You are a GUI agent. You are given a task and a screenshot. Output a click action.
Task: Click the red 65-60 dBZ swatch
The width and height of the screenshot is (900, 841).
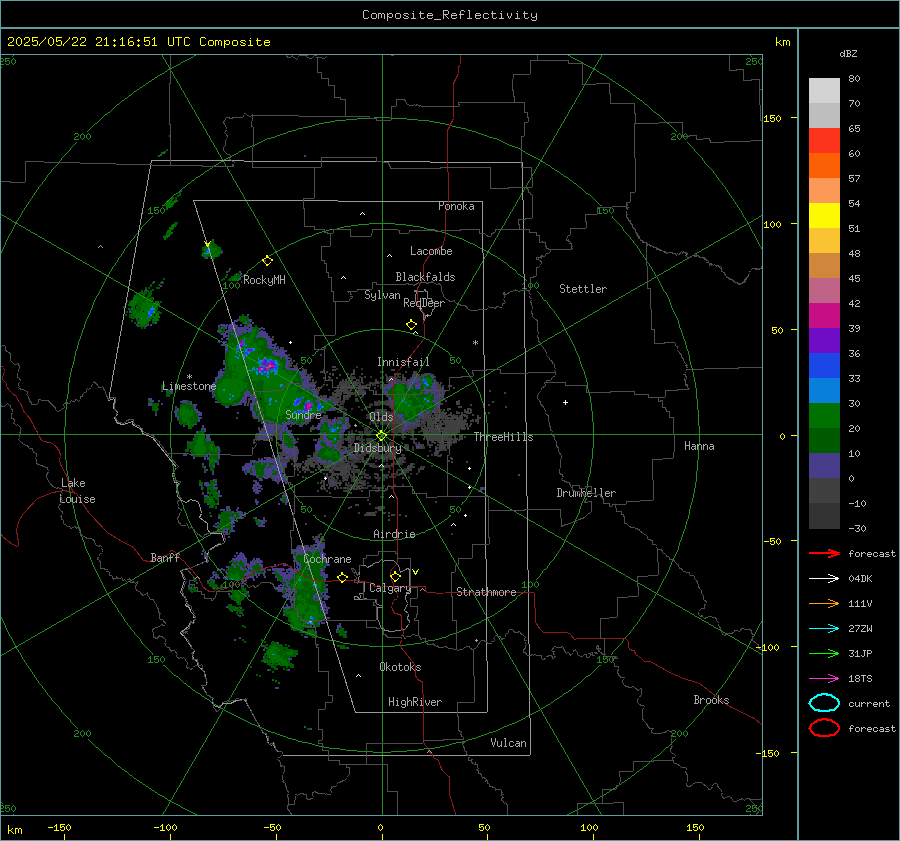(x=824, y=141)
